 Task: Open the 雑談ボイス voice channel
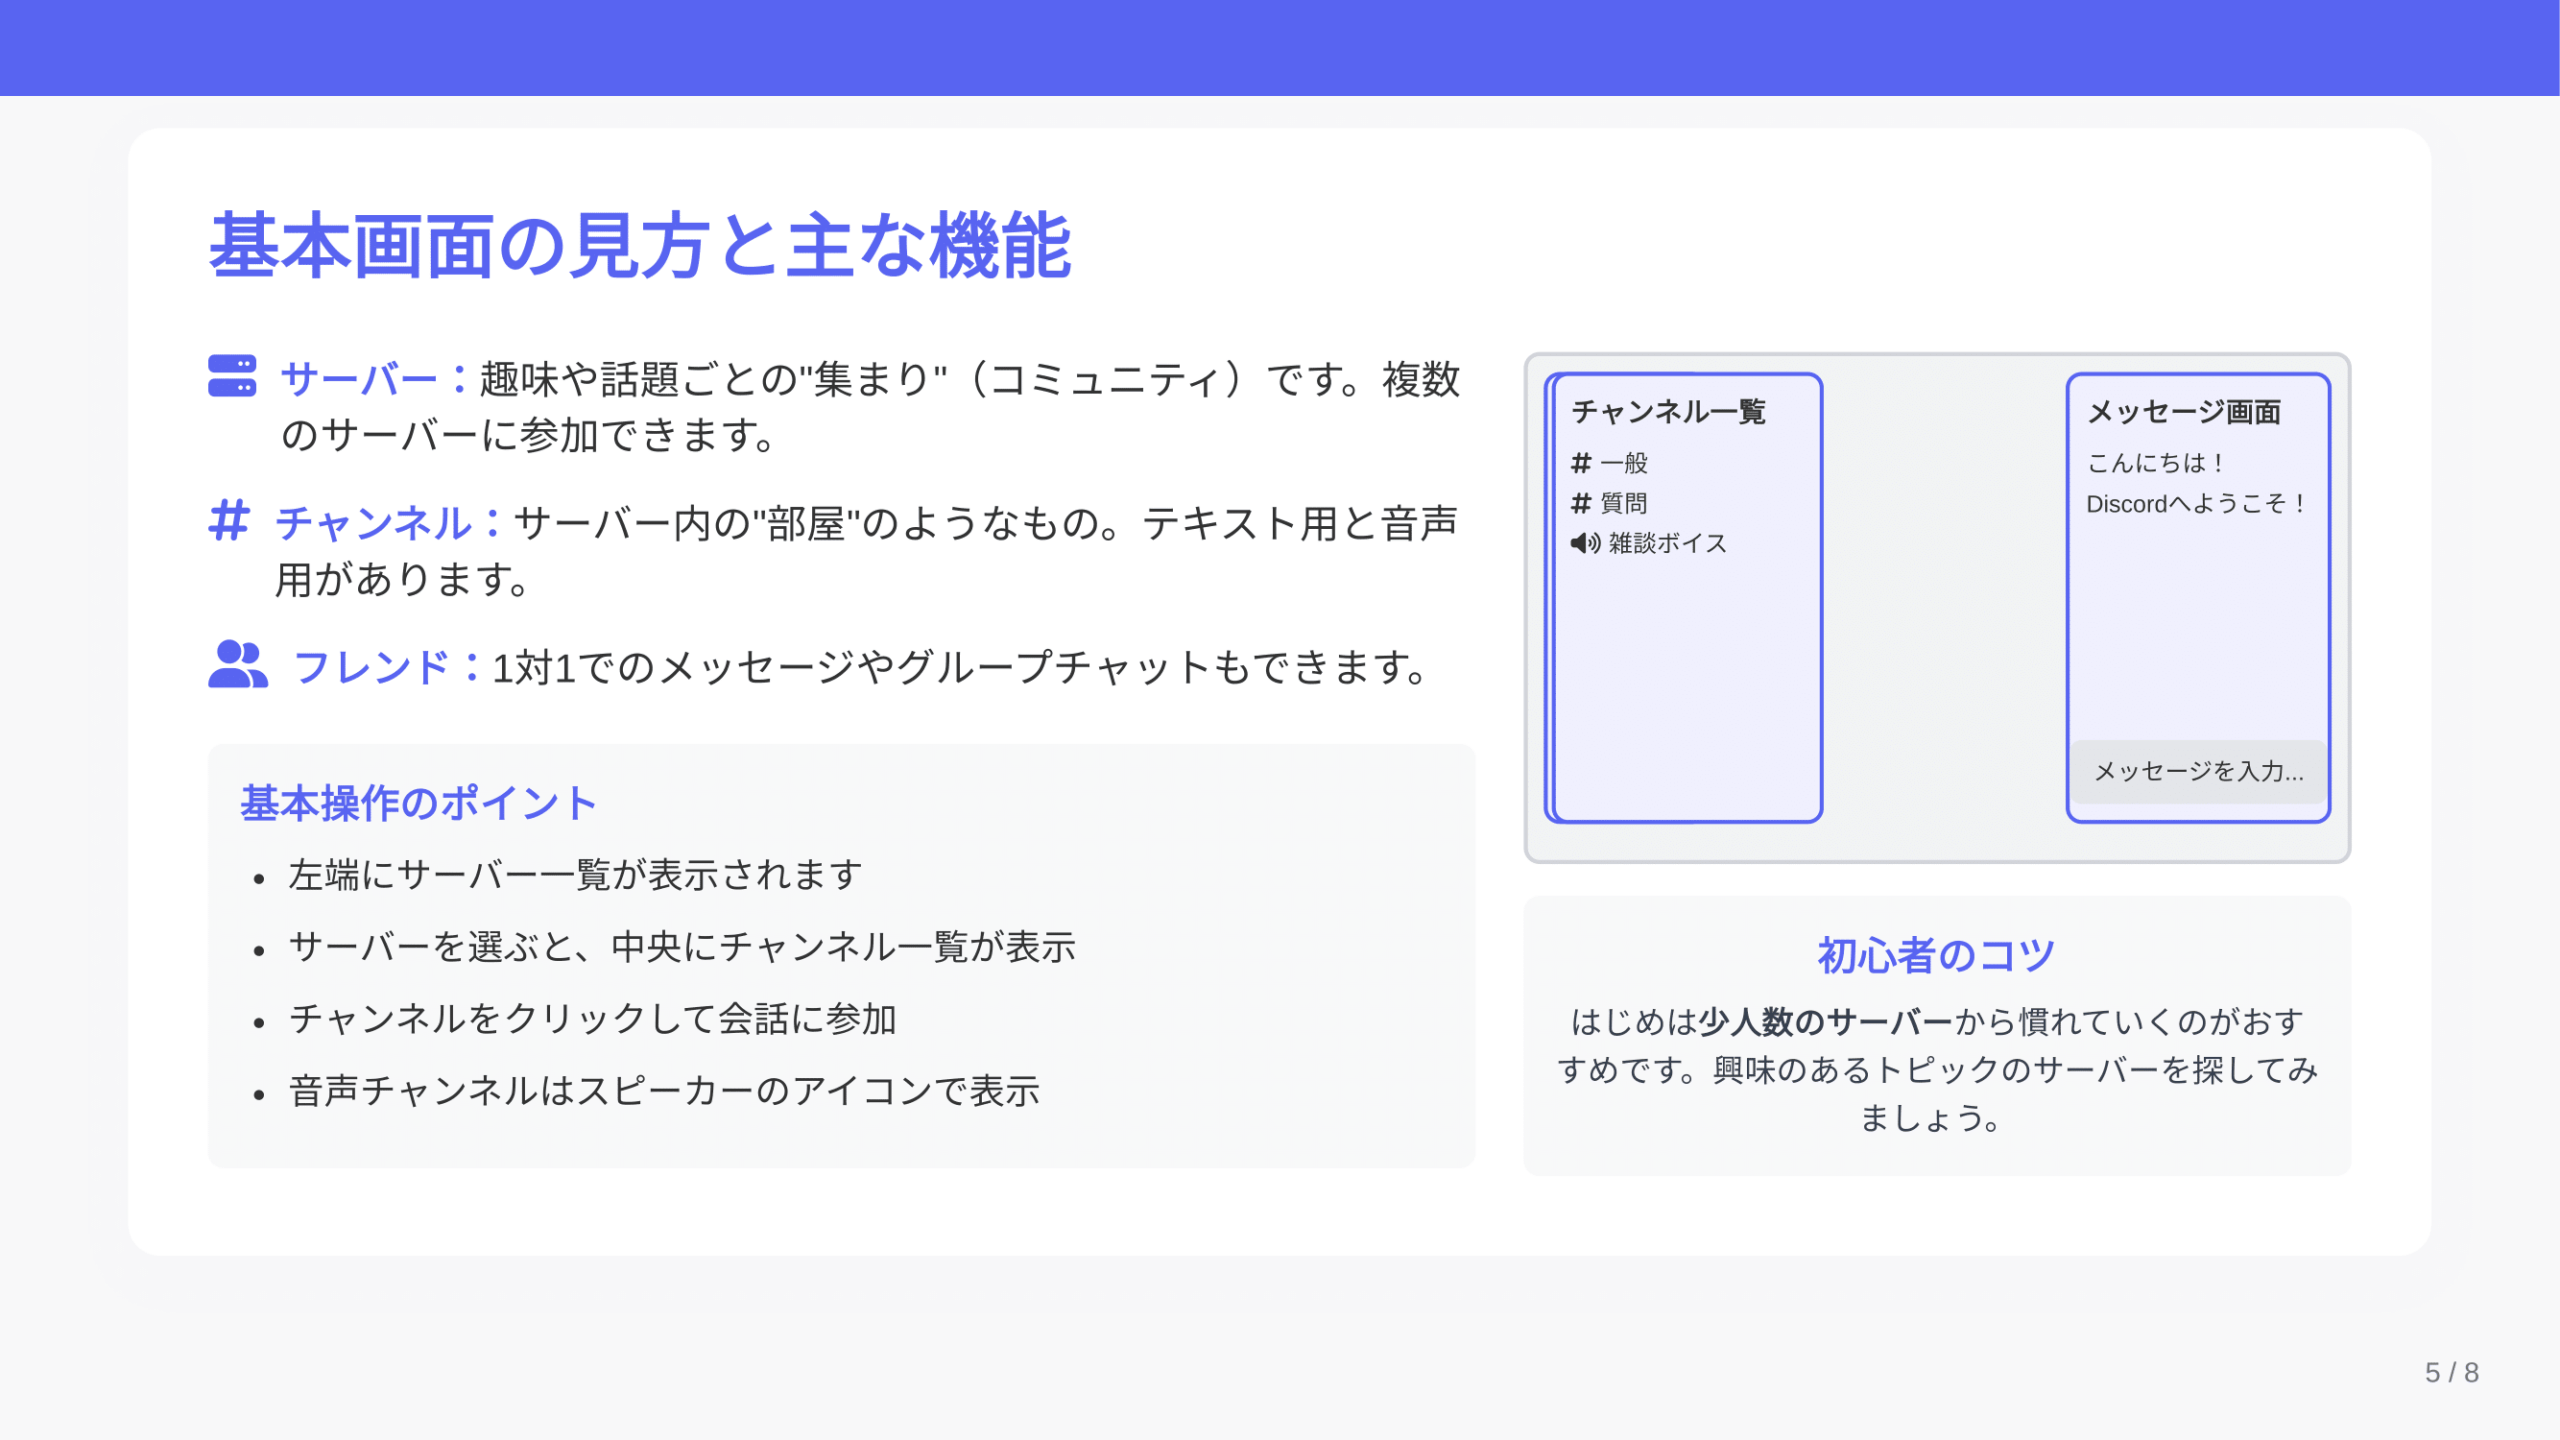1666,543
